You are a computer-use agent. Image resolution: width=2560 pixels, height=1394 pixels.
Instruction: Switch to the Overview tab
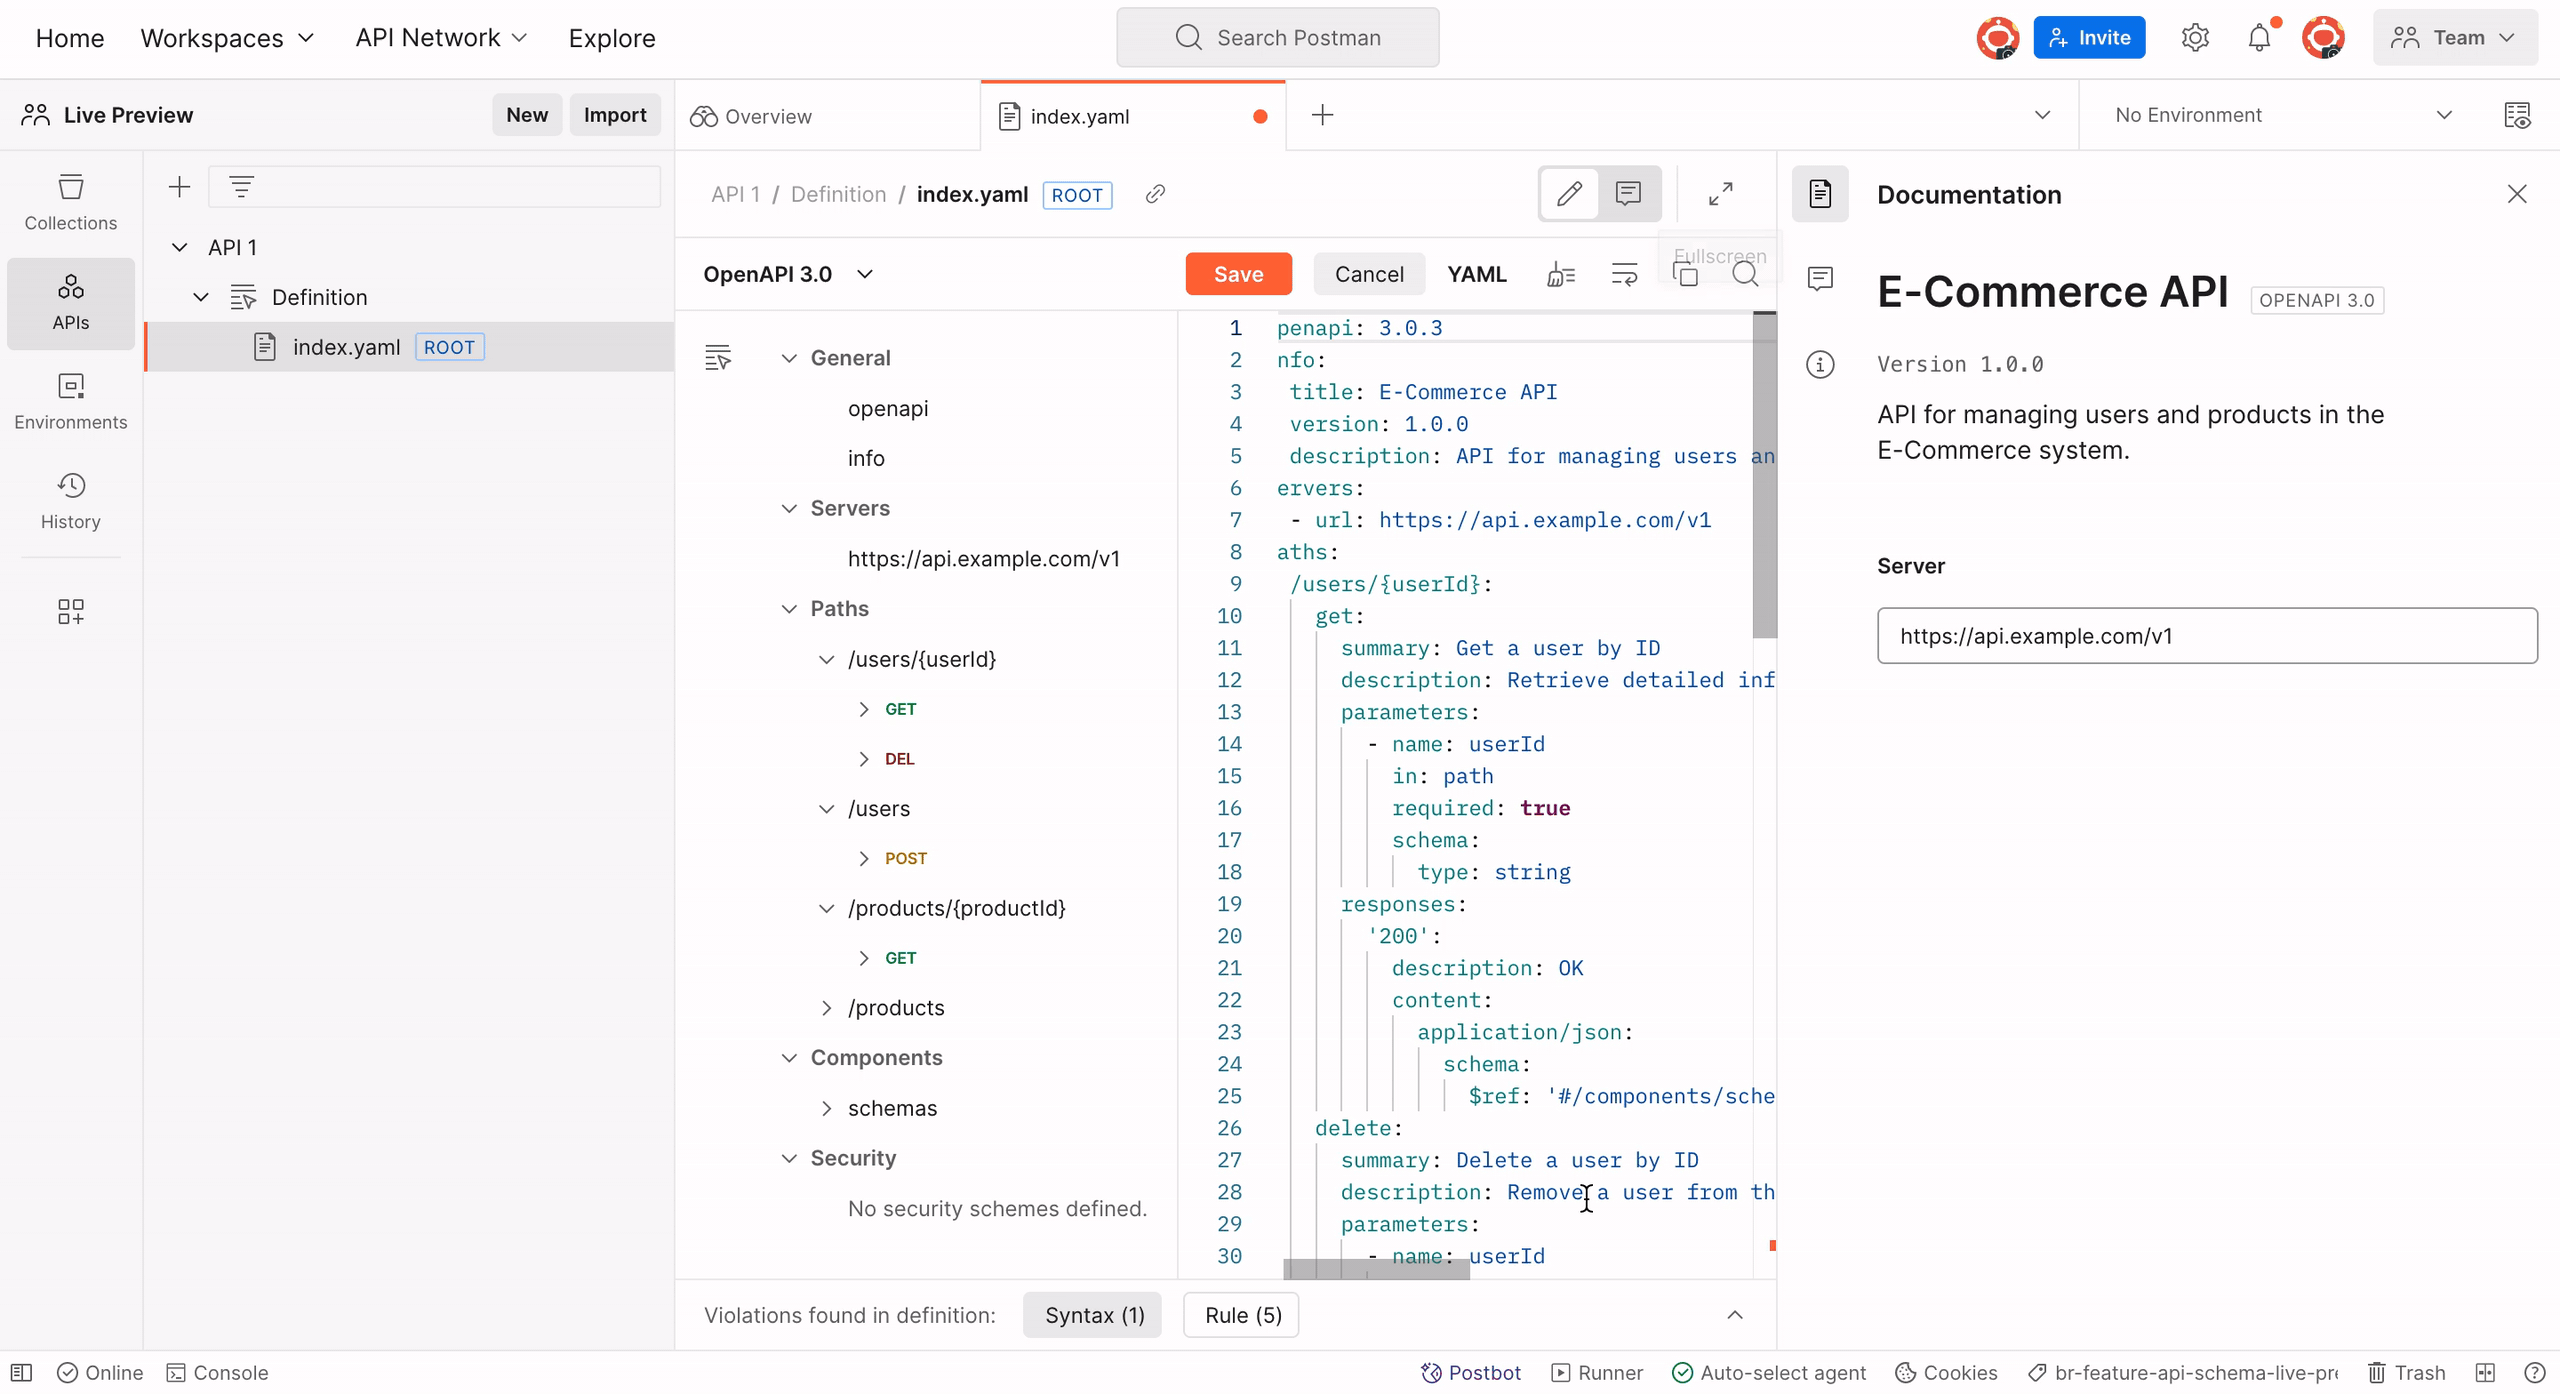828,116
